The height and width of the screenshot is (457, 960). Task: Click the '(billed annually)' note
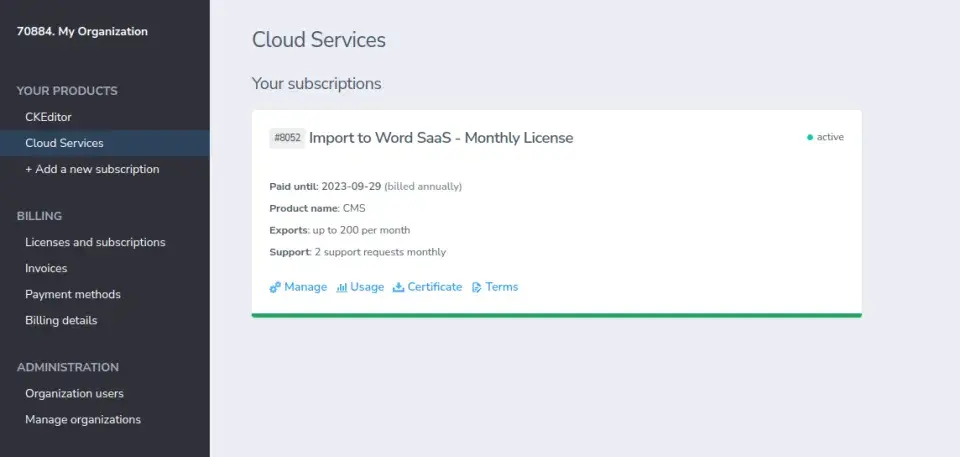coord(423,186)
